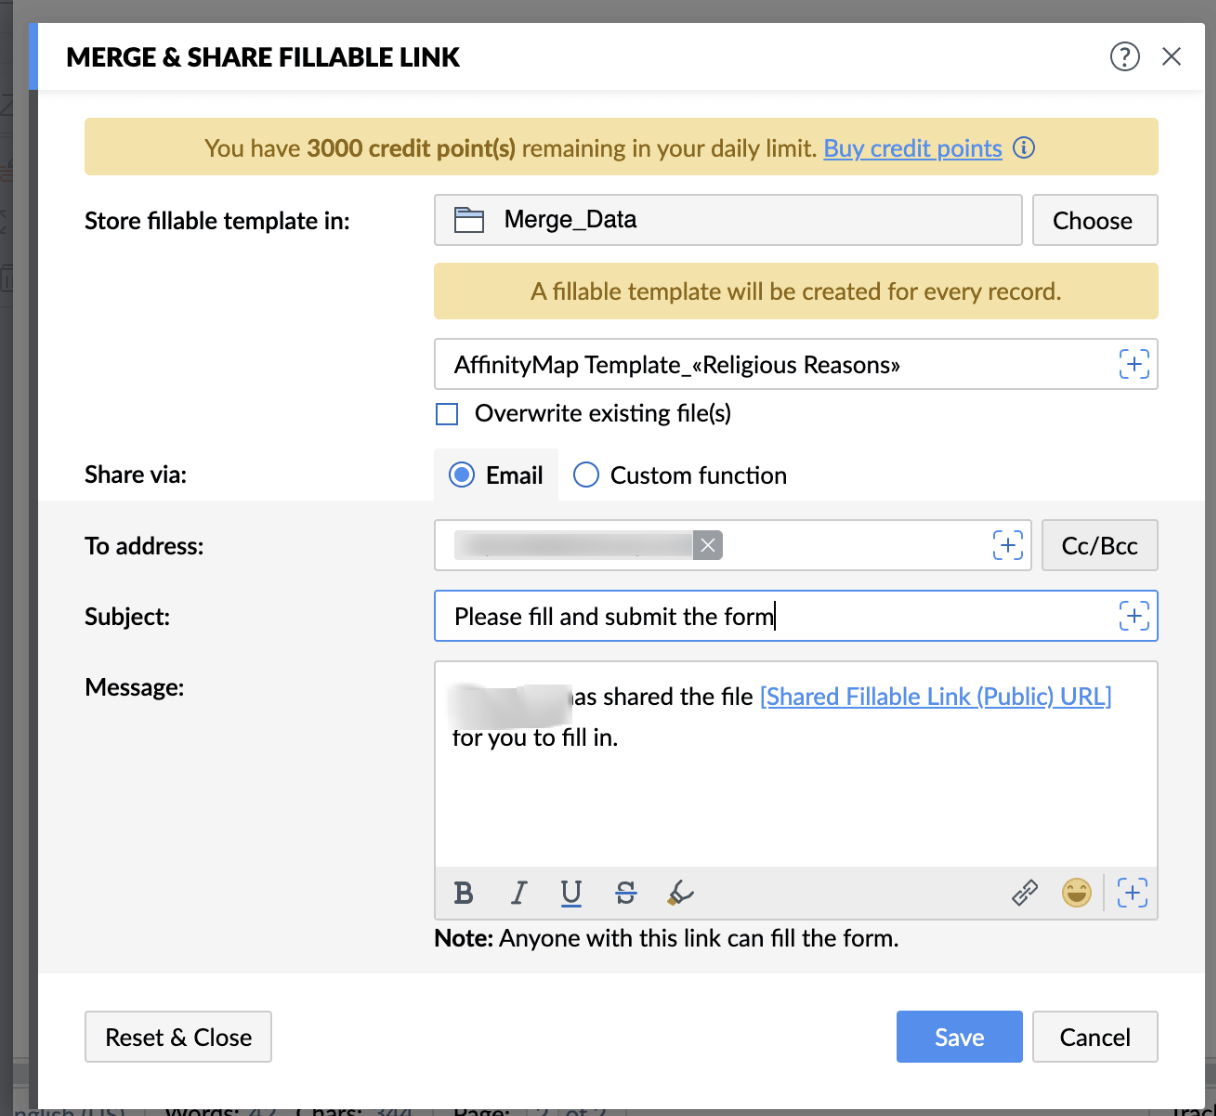Apply strikethrough in message editor
Viewport: 1216px width, 1116px height.
[x=626, y=893]
